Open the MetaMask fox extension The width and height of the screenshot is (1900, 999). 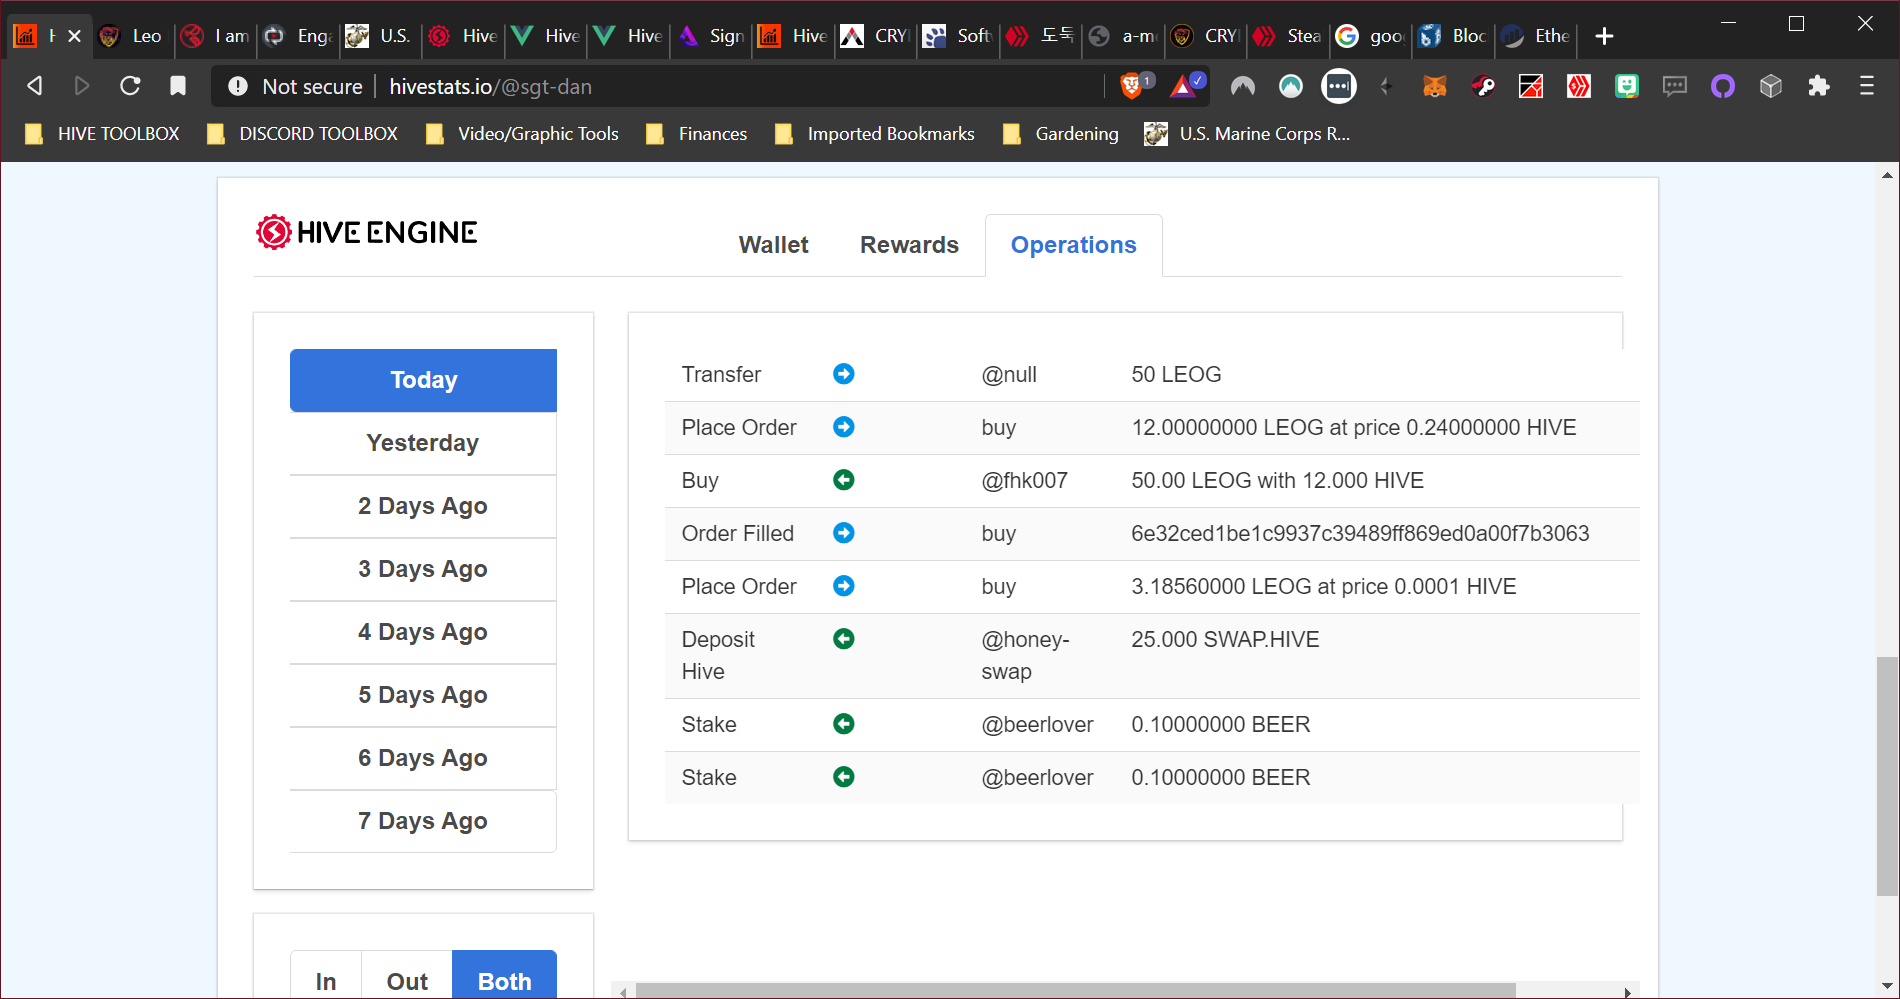(x=1435, y=86)
